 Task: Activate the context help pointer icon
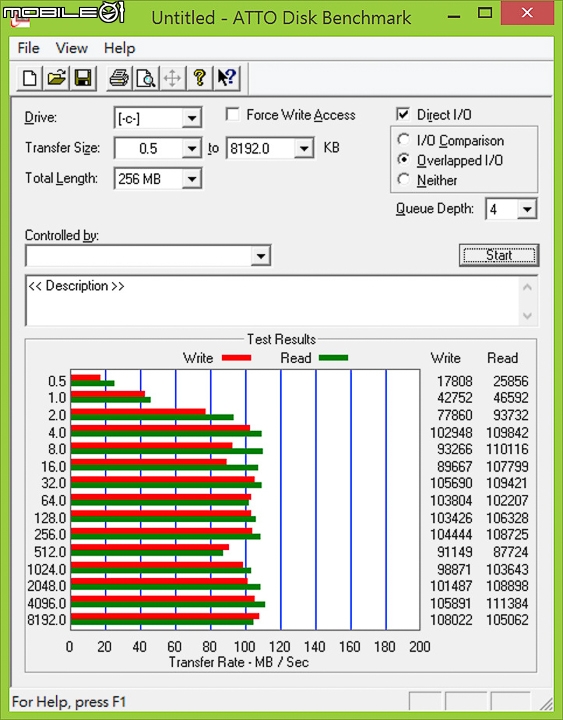[x=226, y=78]
